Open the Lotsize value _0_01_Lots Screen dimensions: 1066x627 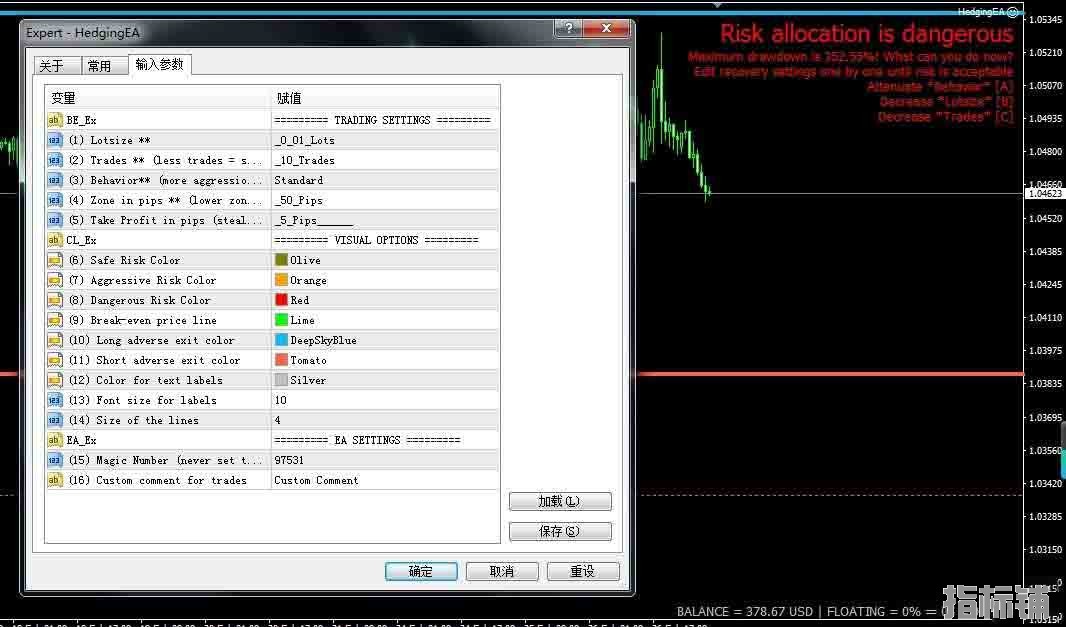(x=305, y=140)
